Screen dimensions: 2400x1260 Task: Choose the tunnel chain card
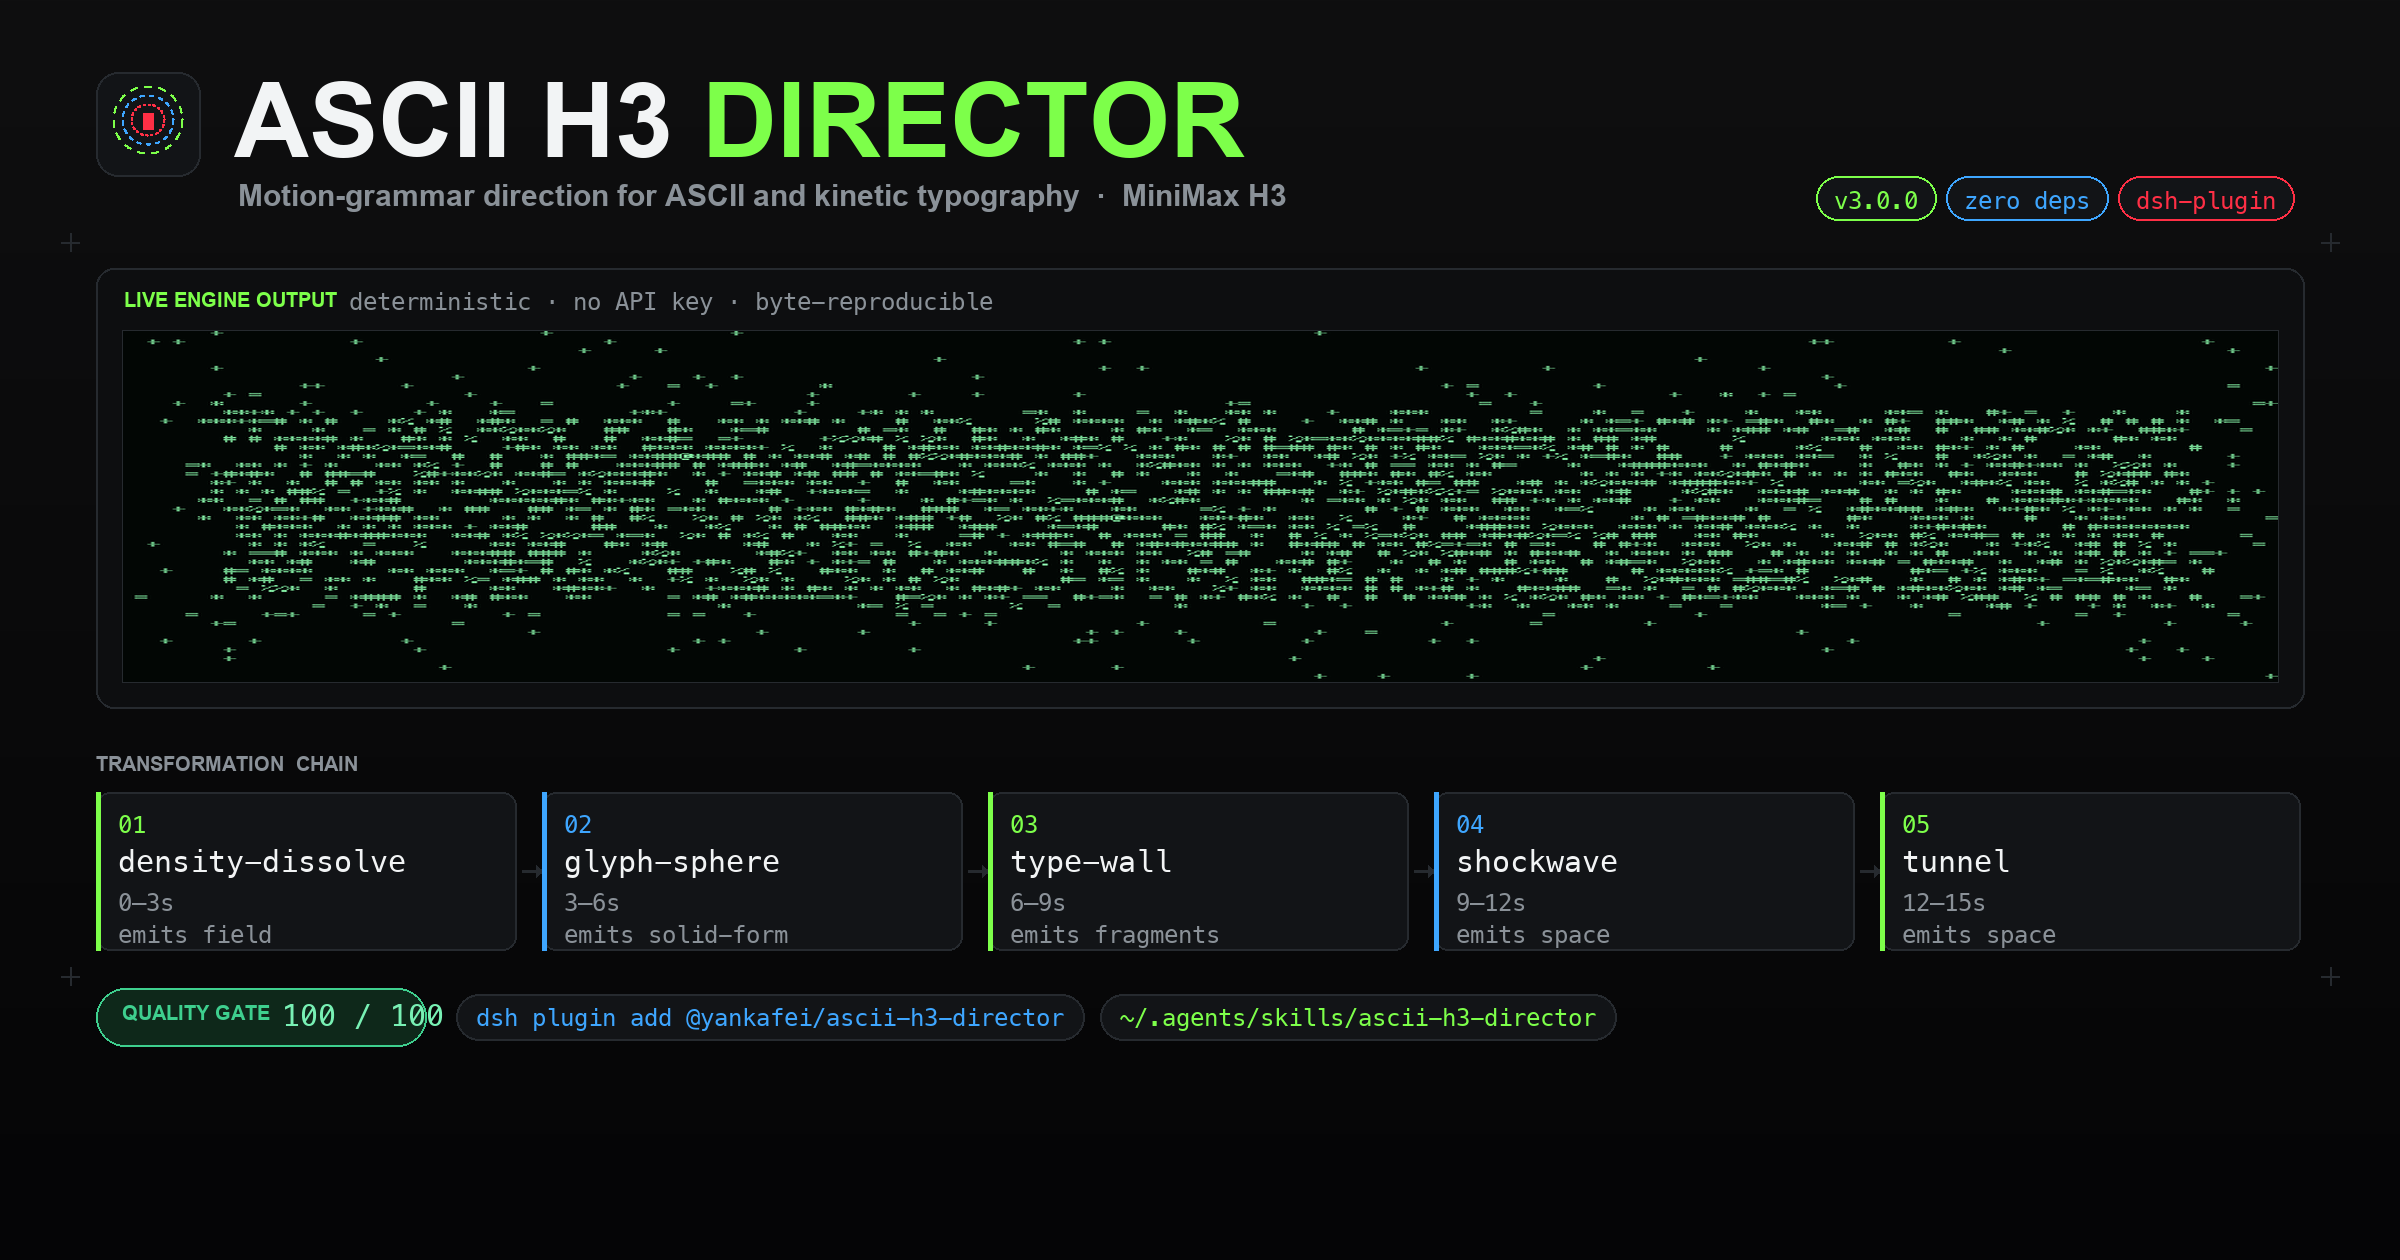click(x=2090, y=871)
